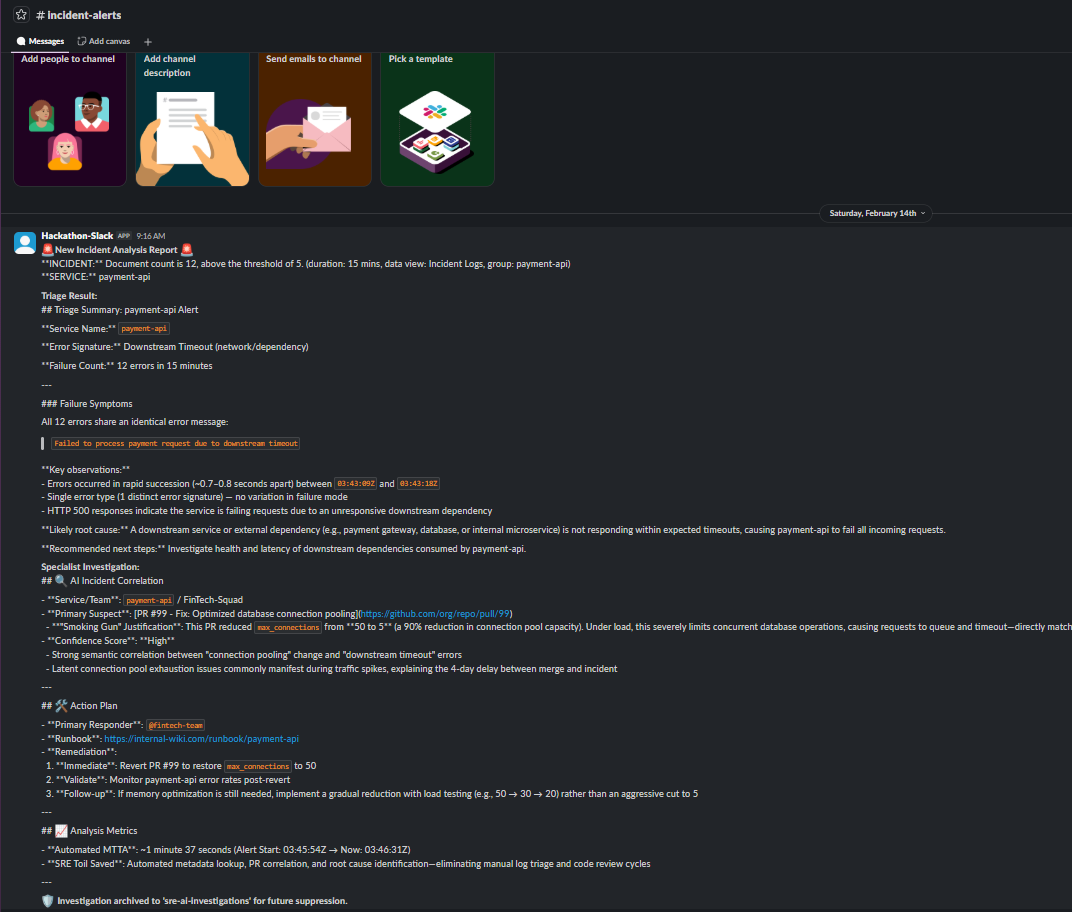
Task: Click the shield icon before Investigation archived
Action: [x=47, y=901]
